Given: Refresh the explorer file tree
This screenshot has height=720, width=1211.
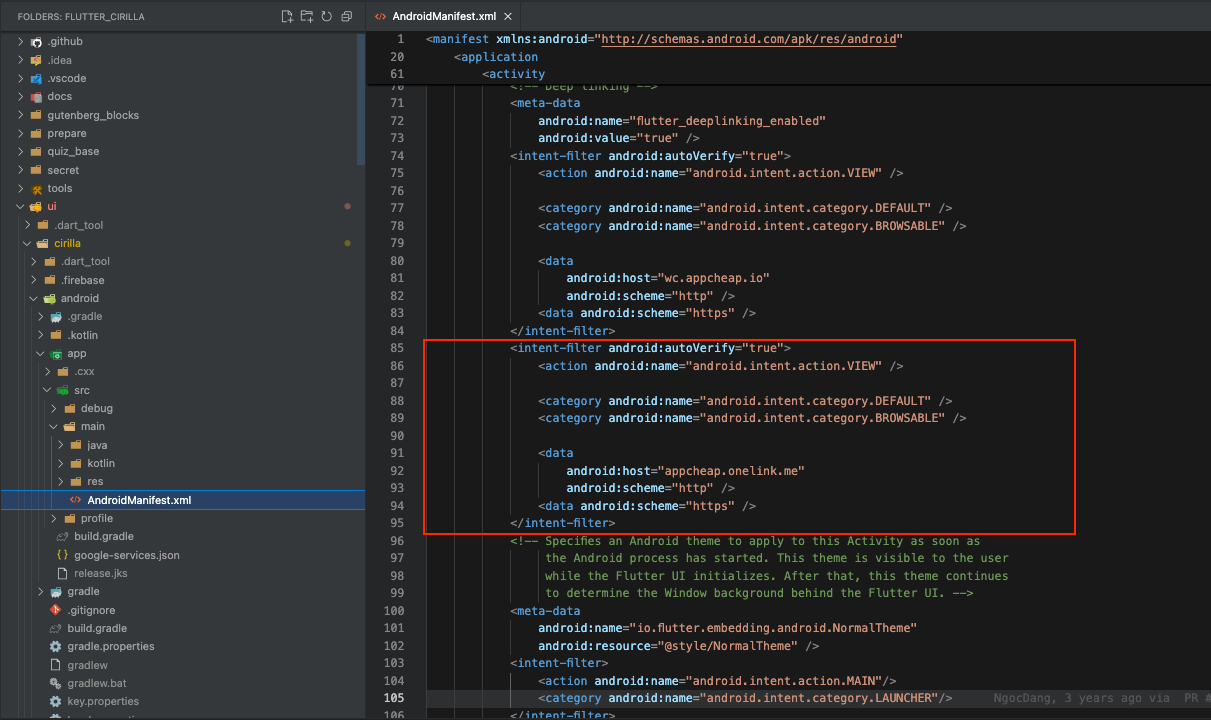Looking at the screenshot, I should pos(327,17).
